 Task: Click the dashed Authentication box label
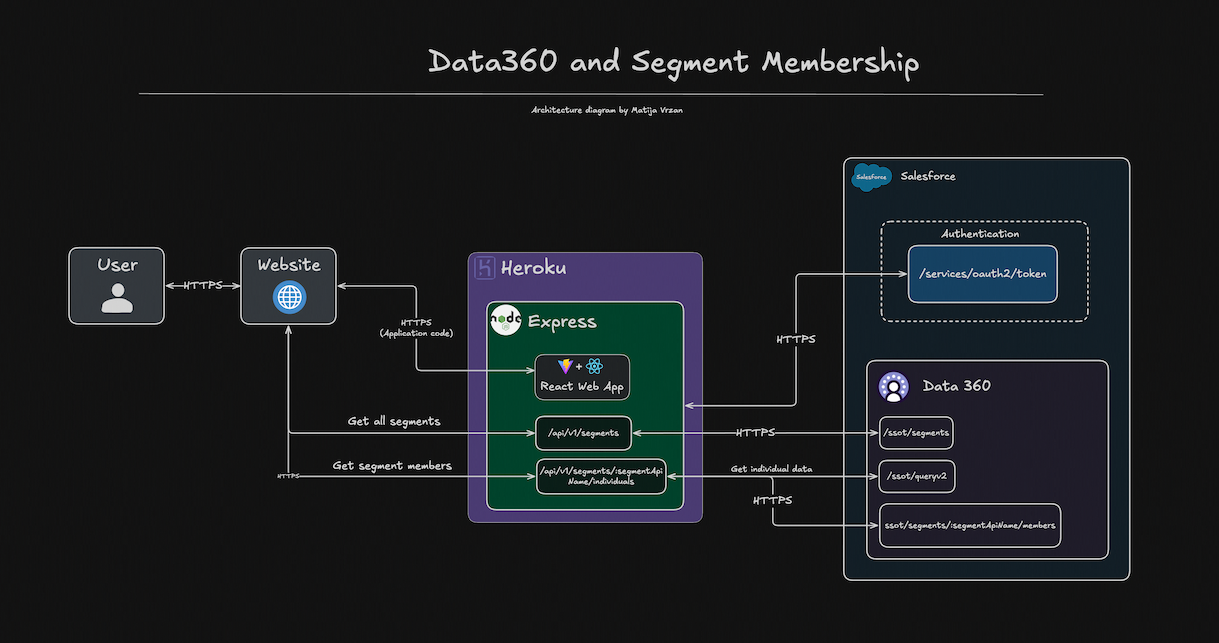pos(980,234)
